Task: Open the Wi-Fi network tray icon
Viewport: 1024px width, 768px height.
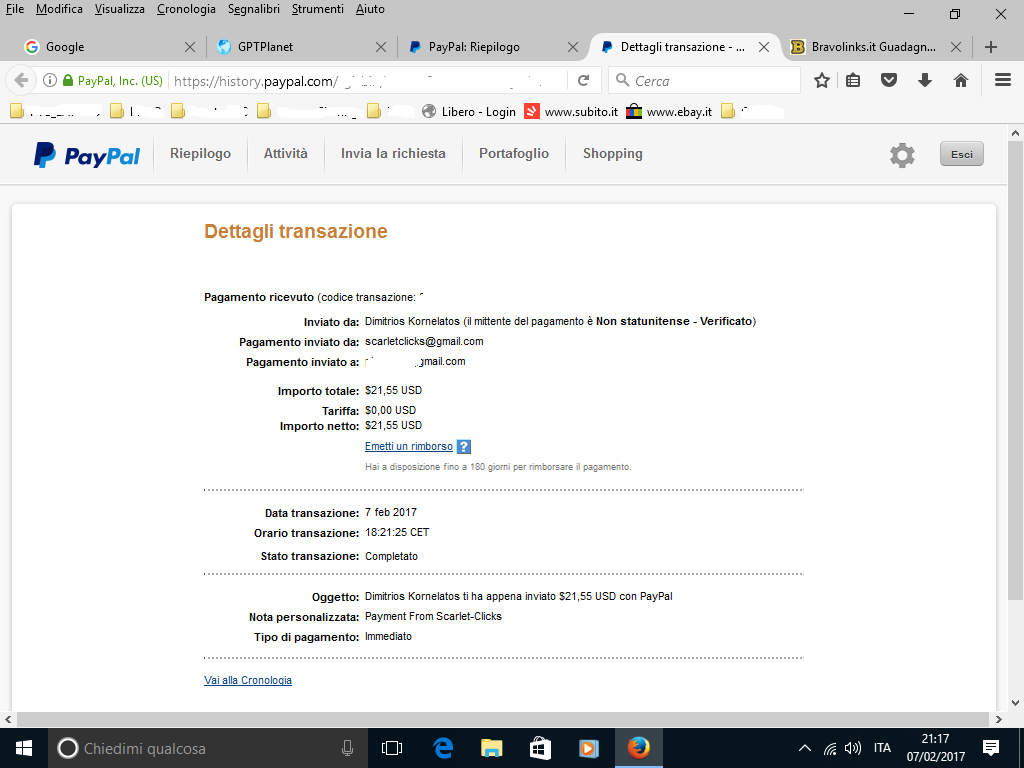Action: [x=829, y=748]
